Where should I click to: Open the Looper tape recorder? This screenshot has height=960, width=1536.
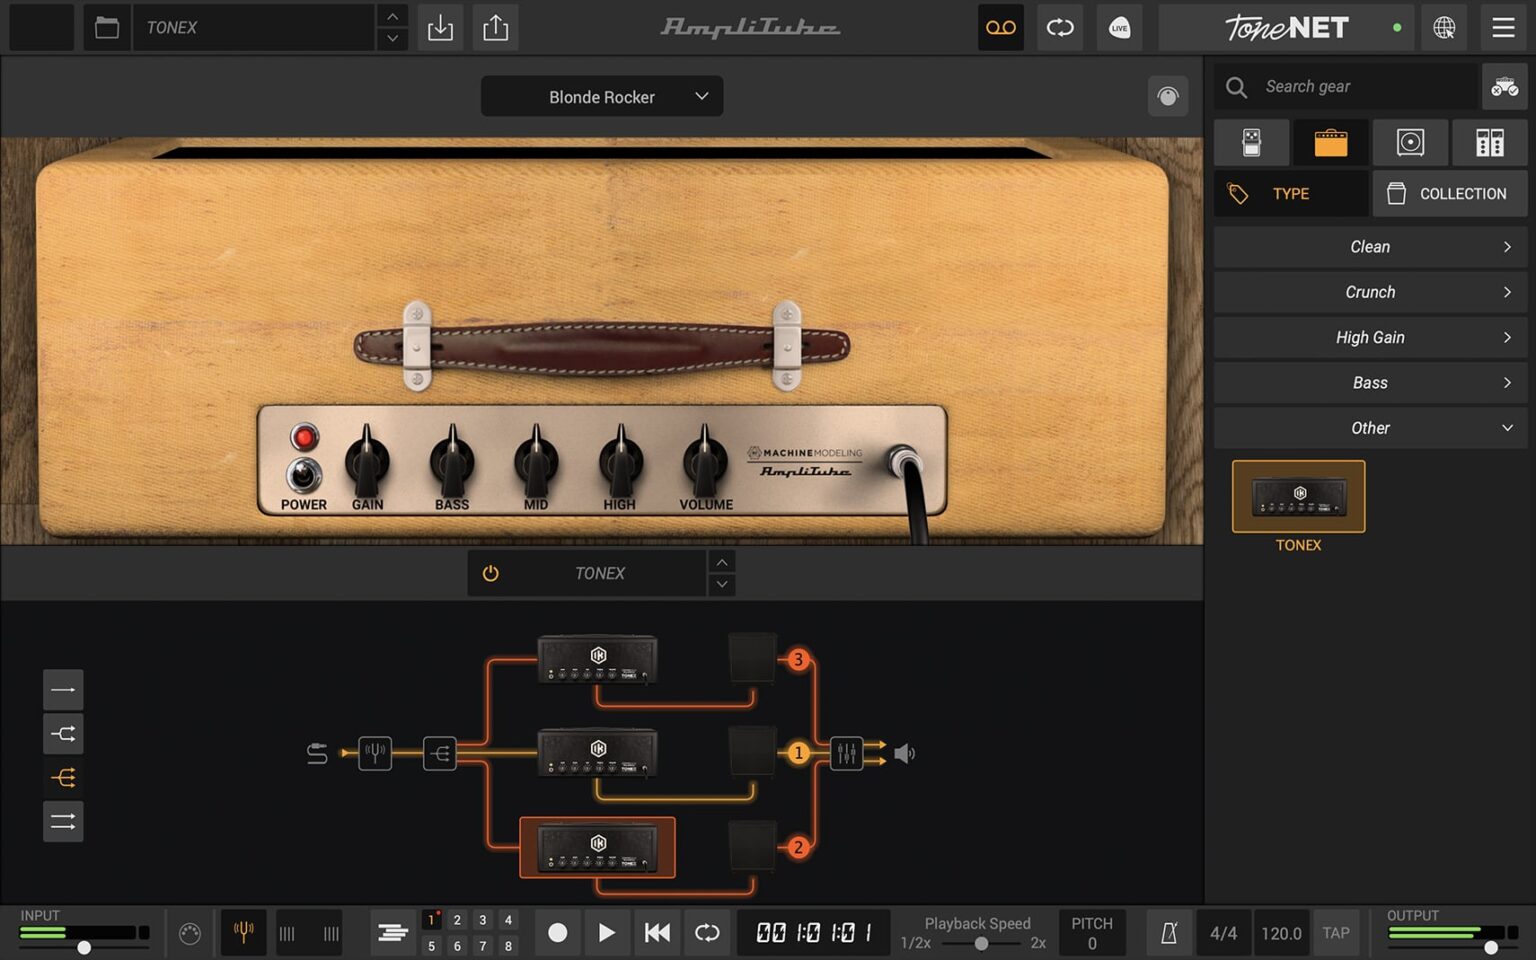coord(1001,27)
